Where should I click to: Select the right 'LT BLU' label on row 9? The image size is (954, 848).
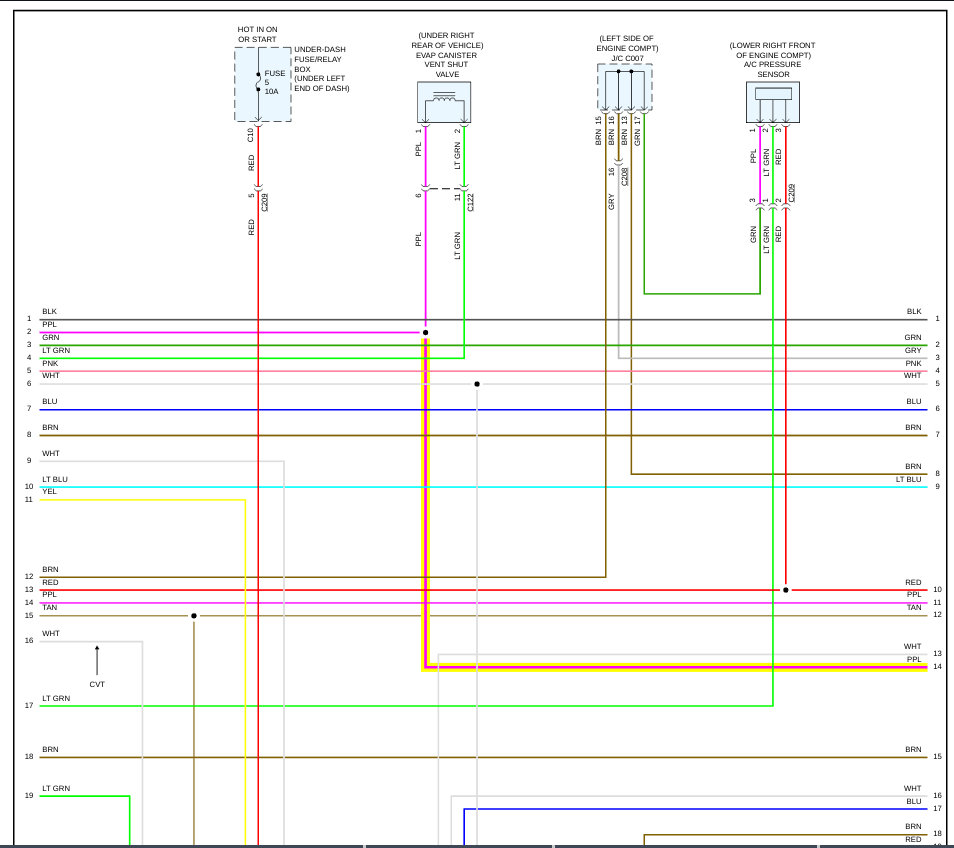pyautogui.click(x=908, y=479)
